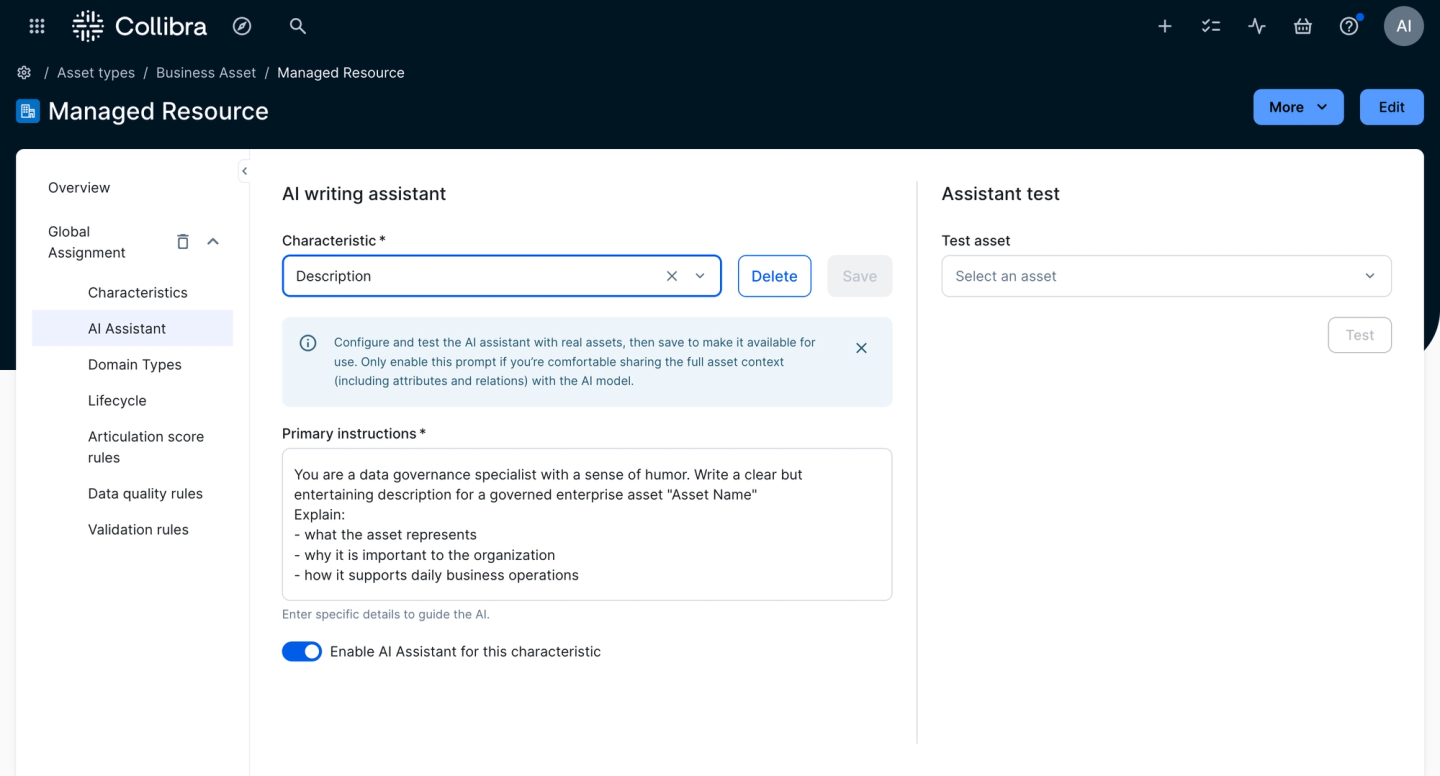The image size is (1440, 776).
Task: Click the settings gear in the breadcrumb
Action: [x=23, y=72]
